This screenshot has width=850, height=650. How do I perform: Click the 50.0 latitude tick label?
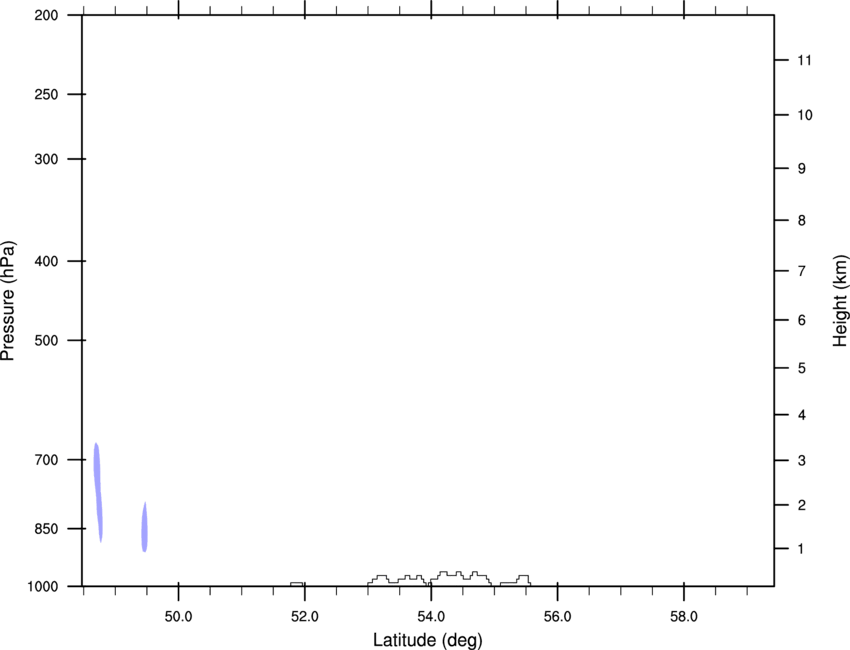[178, 615]
